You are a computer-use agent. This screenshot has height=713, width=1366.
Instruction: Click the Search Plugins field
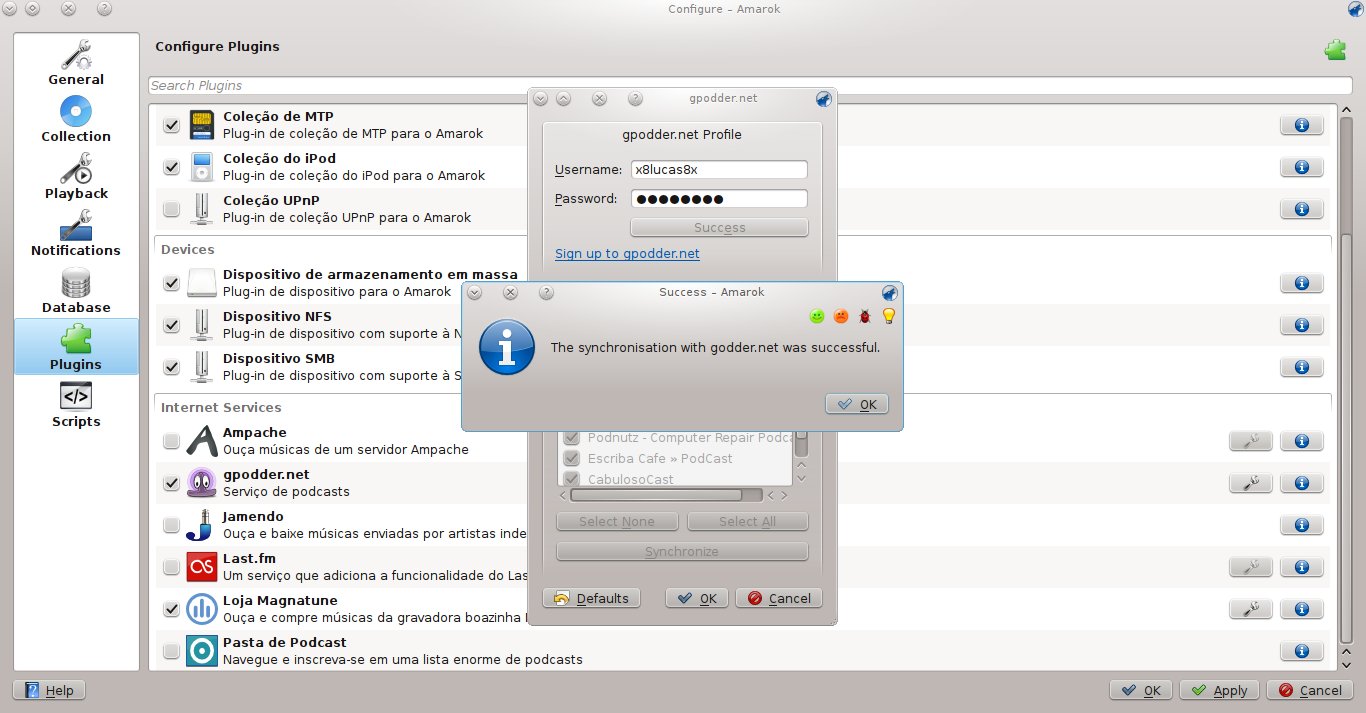750,86
